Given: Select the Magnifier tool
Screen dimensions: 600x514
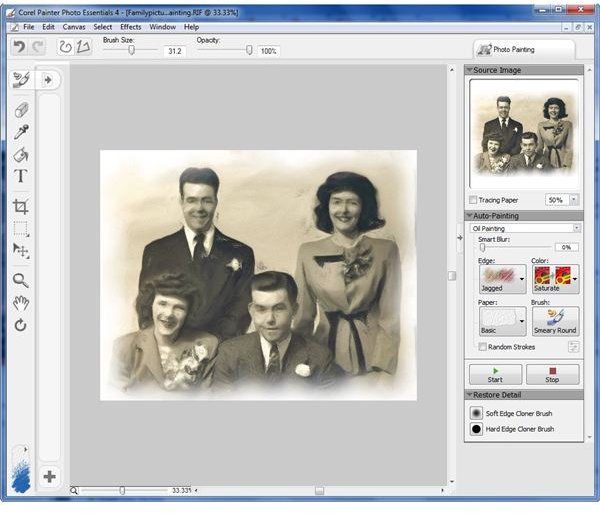Looking at the screenshot, I should tap(21, 281).
